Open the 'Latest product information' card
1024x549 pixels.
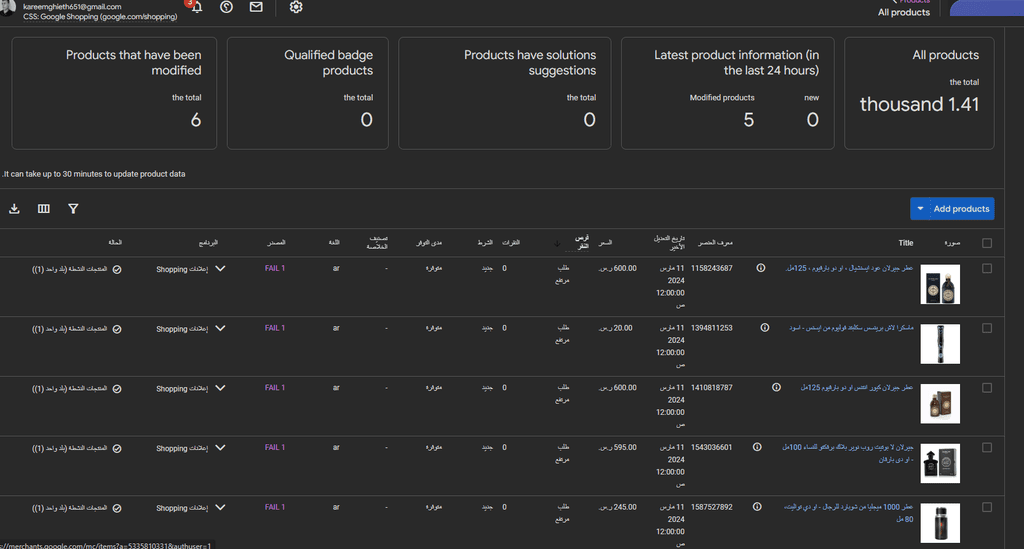point(728,93)
